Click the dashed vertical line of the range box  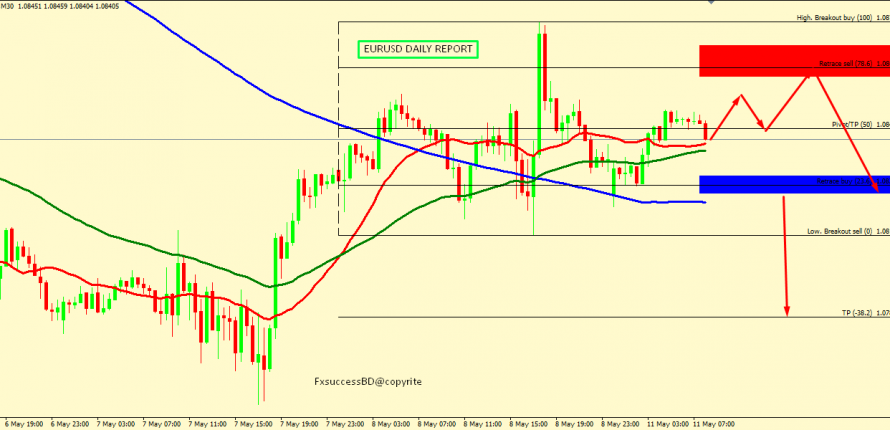[339, 130]
